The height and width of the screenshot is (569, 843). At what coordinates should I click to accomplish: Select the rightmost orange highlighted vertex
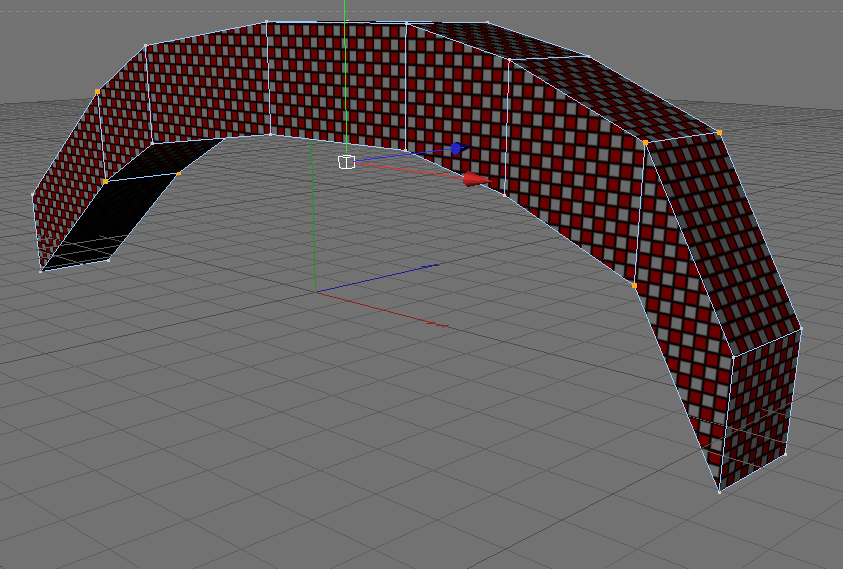pyautogui.click(x=719, y=132)
